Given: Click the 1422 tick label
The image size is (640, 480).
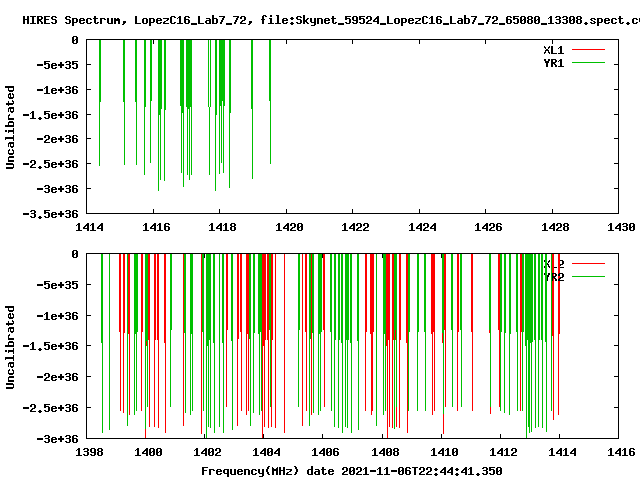Looking at the screenshot, I should [355, 227].
